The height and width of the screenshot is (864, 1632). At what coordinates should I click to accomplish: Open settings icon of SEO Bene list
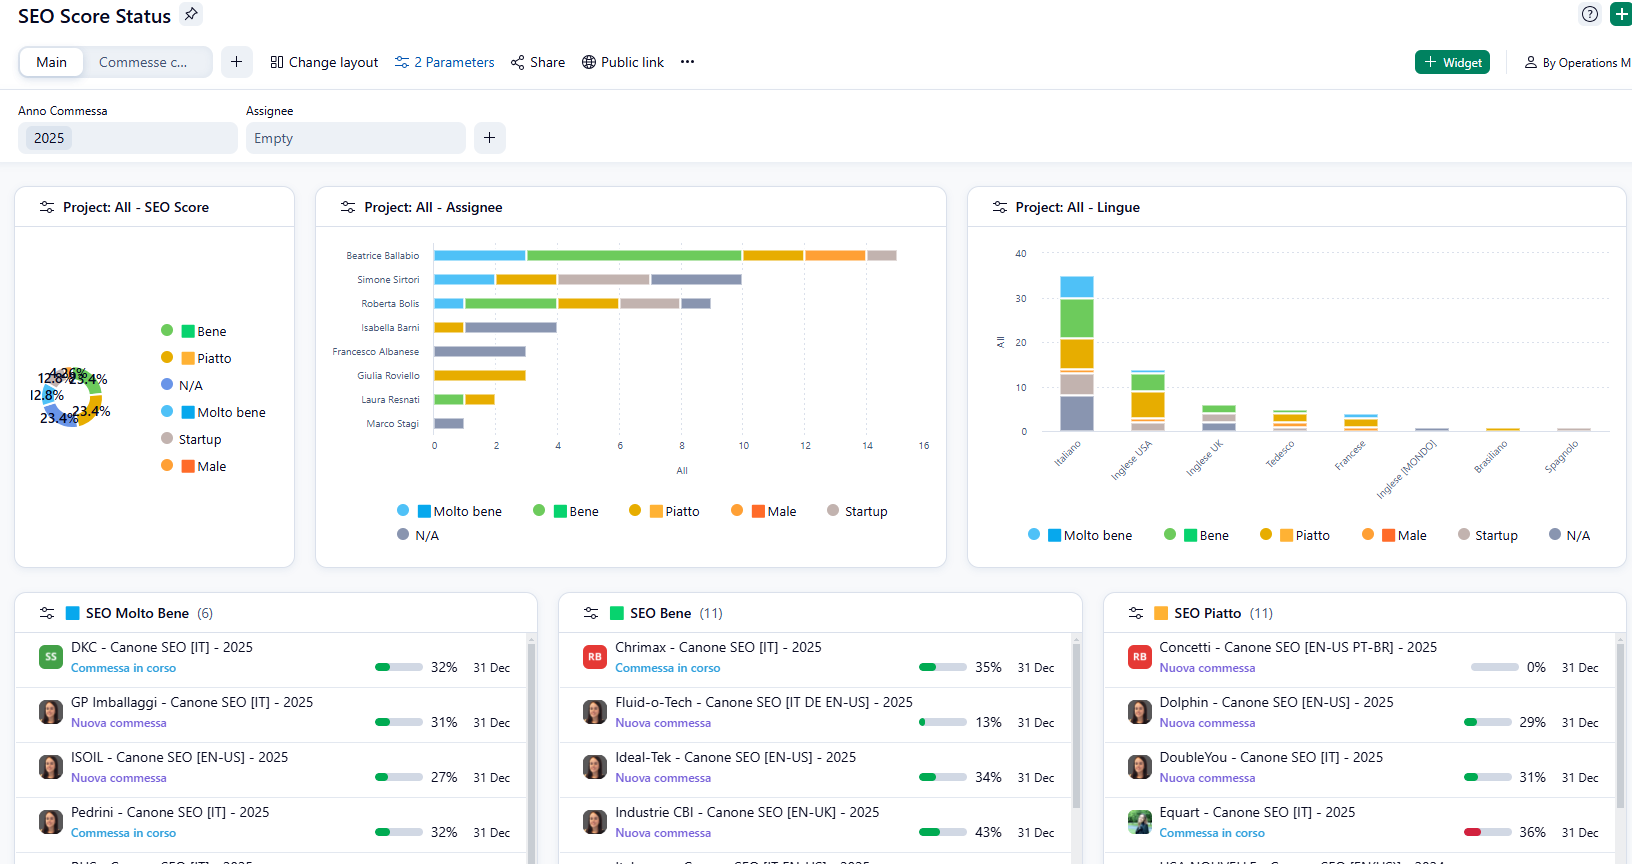click(x=591, y=613)
